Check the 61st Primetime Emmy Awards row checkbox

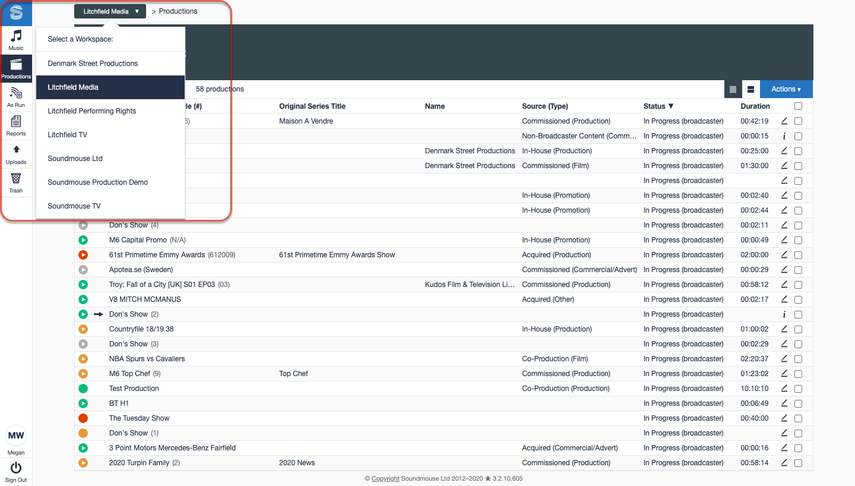(x=798, y=255)
